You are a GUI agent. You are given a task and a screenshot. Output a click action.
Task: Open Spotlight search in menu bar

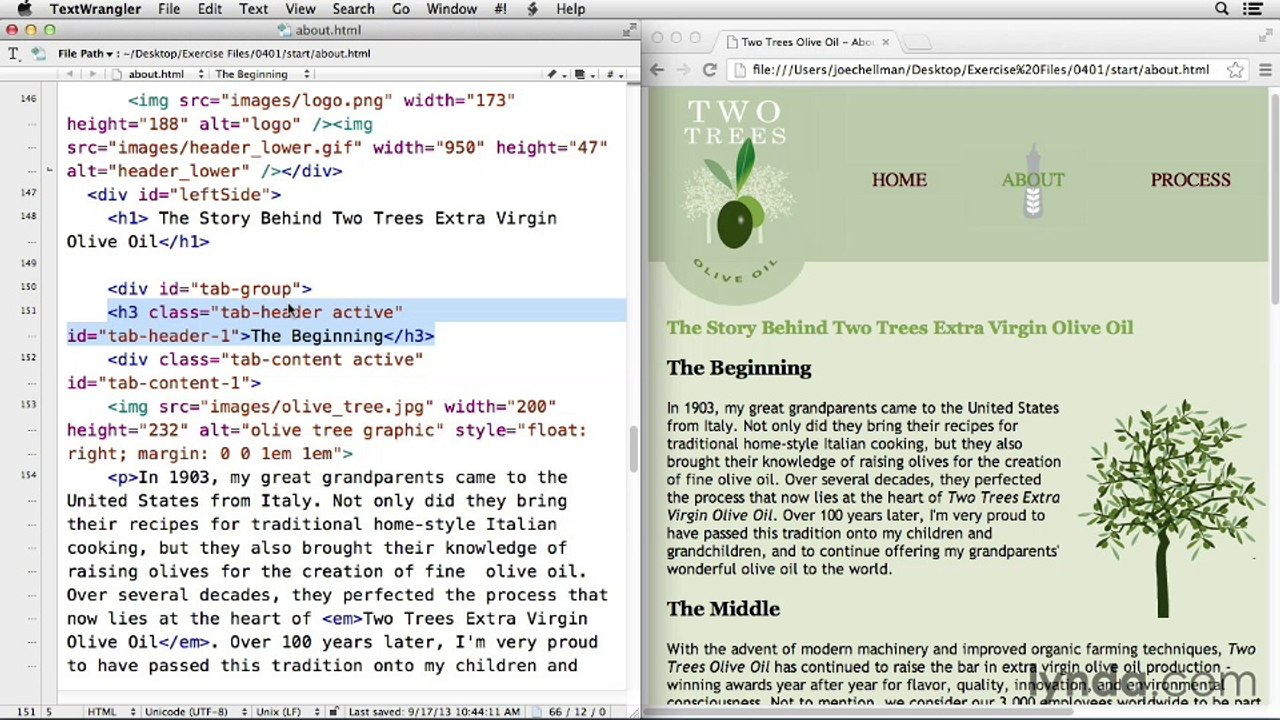tap(1222, 9)
